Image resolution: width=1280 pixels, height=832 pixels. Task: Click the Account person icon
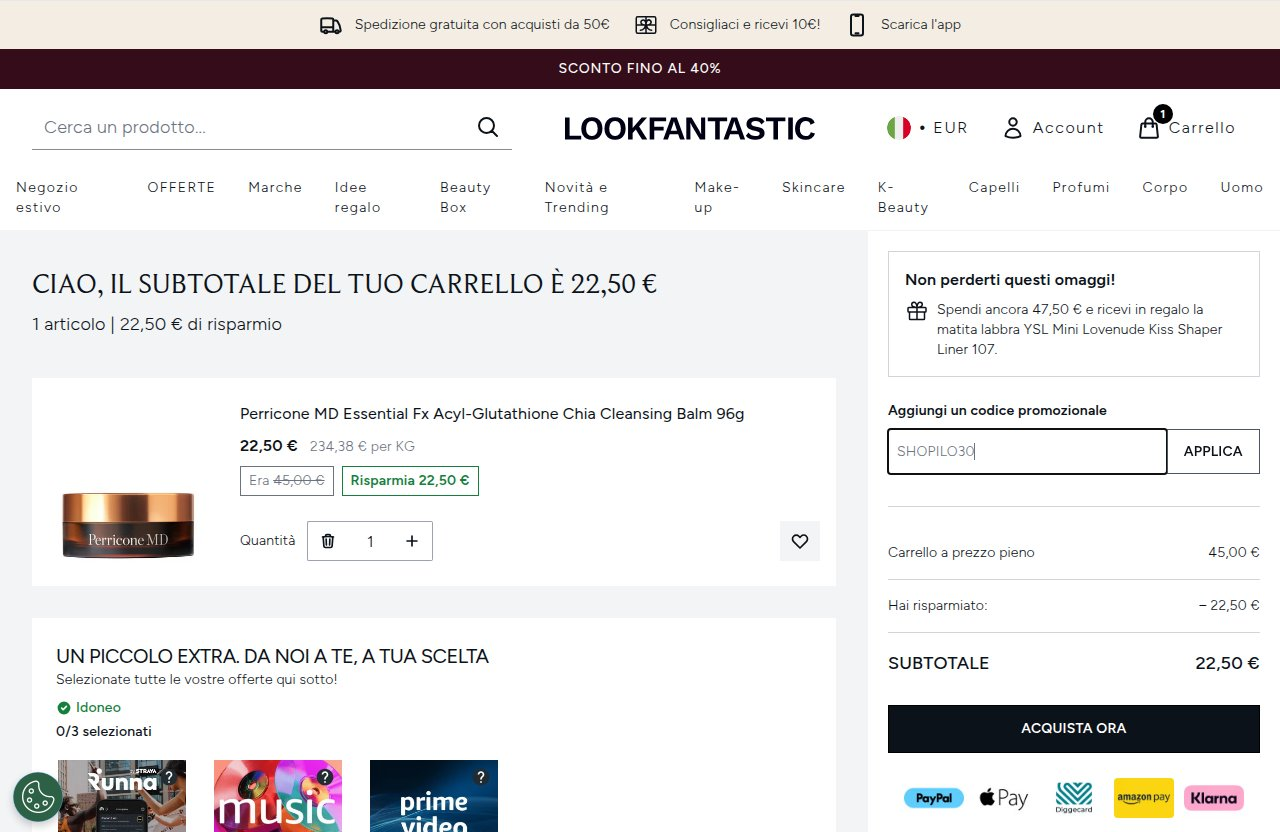[1013, 128]
